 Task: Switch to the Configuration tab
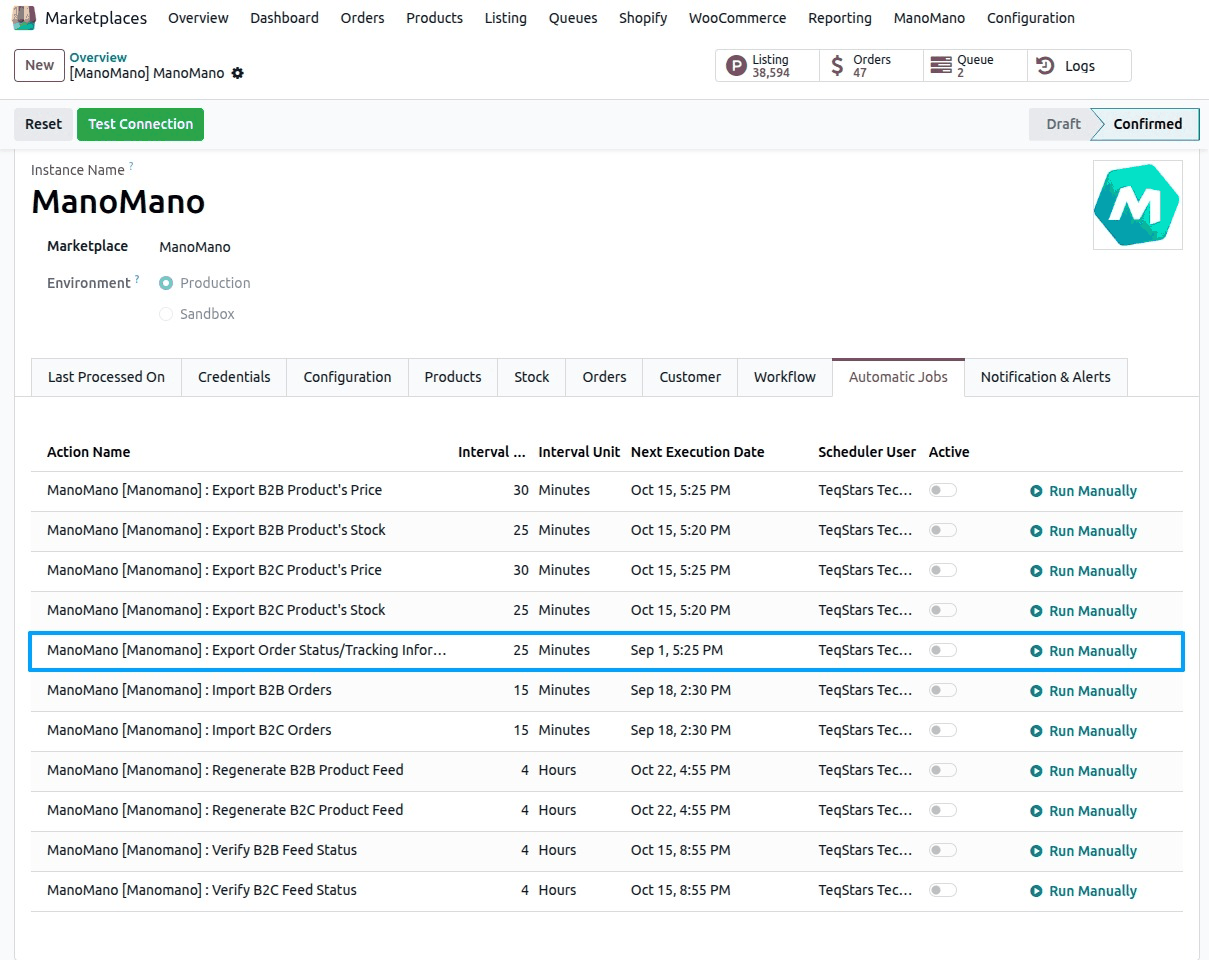coord(347,377)
